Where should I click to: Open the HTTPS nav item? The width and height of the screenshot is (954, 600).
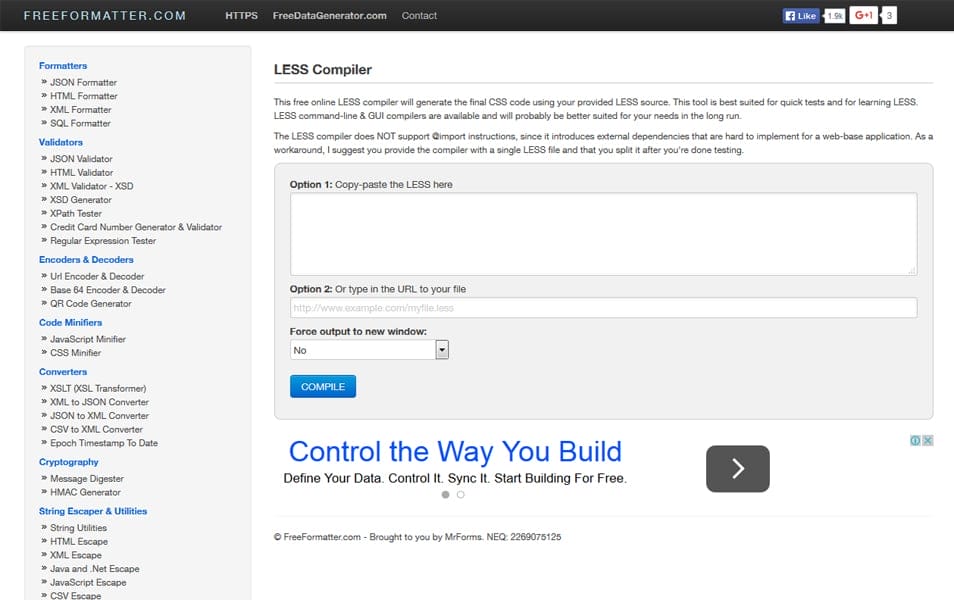[242, 16]
